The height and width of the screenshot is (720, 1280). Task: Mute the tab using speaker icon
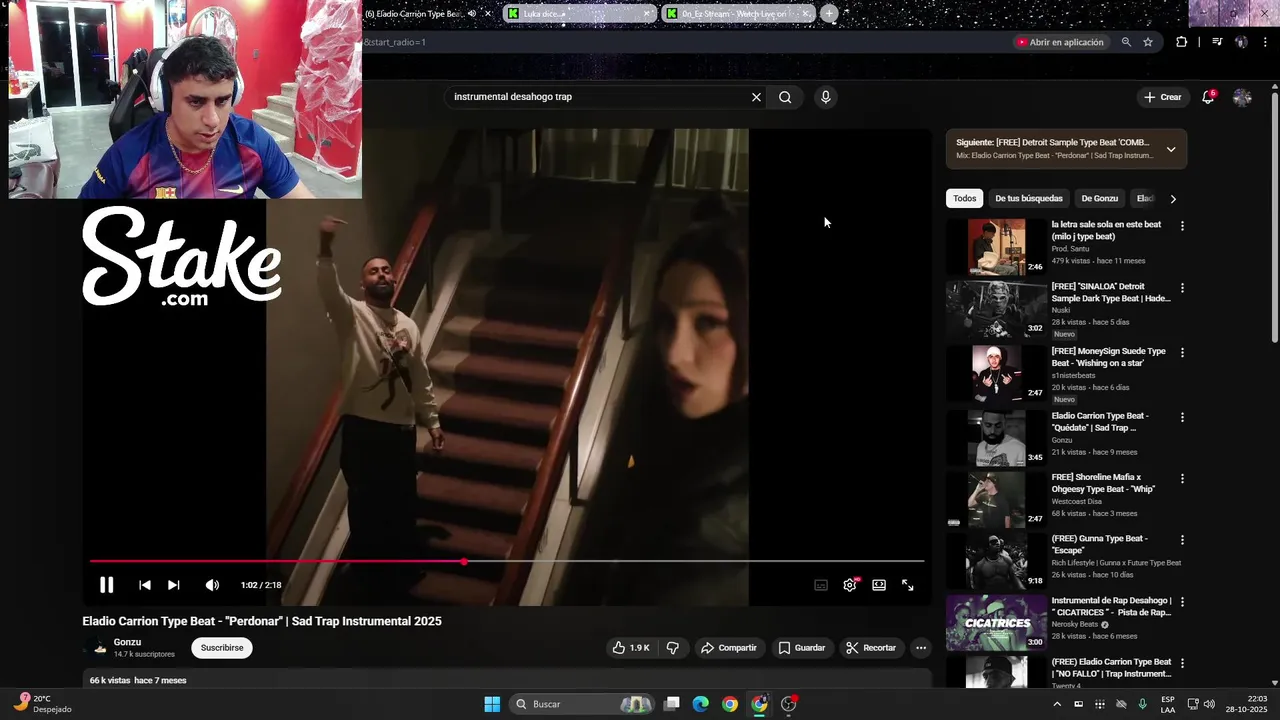coord(472,14)
